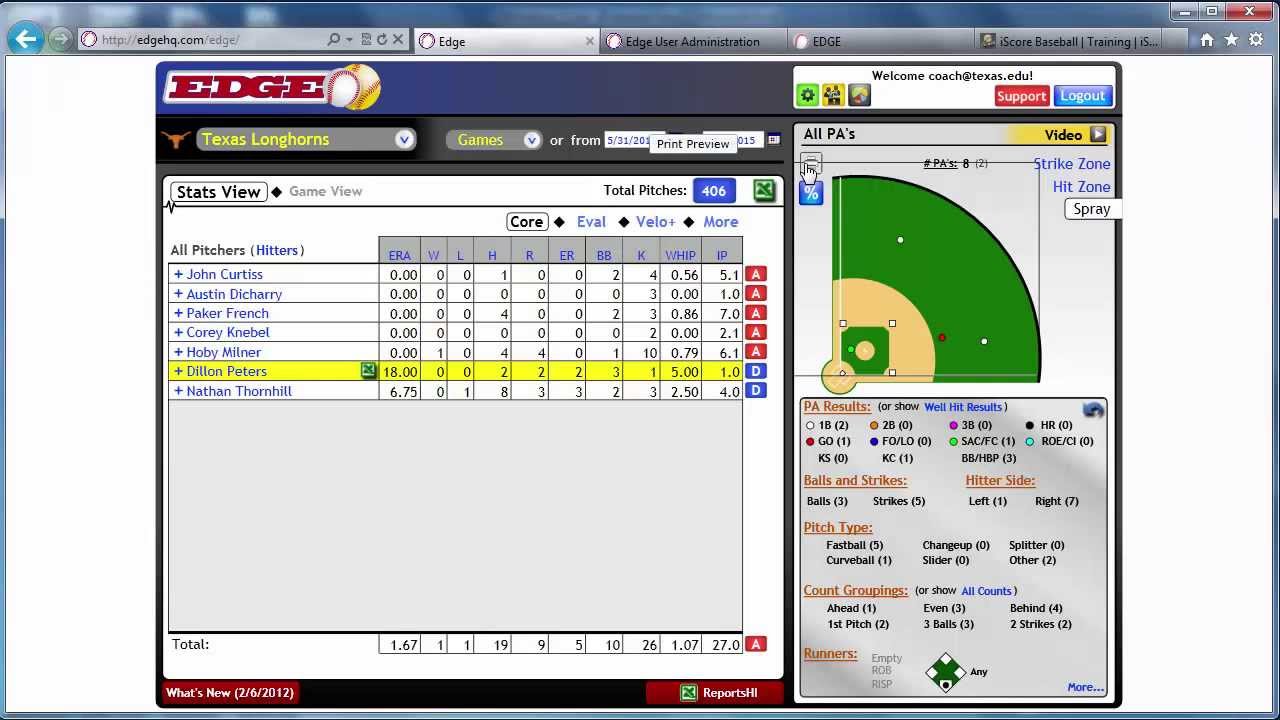Filter by Curveball (1) pitch type

(x=858, y=560)
